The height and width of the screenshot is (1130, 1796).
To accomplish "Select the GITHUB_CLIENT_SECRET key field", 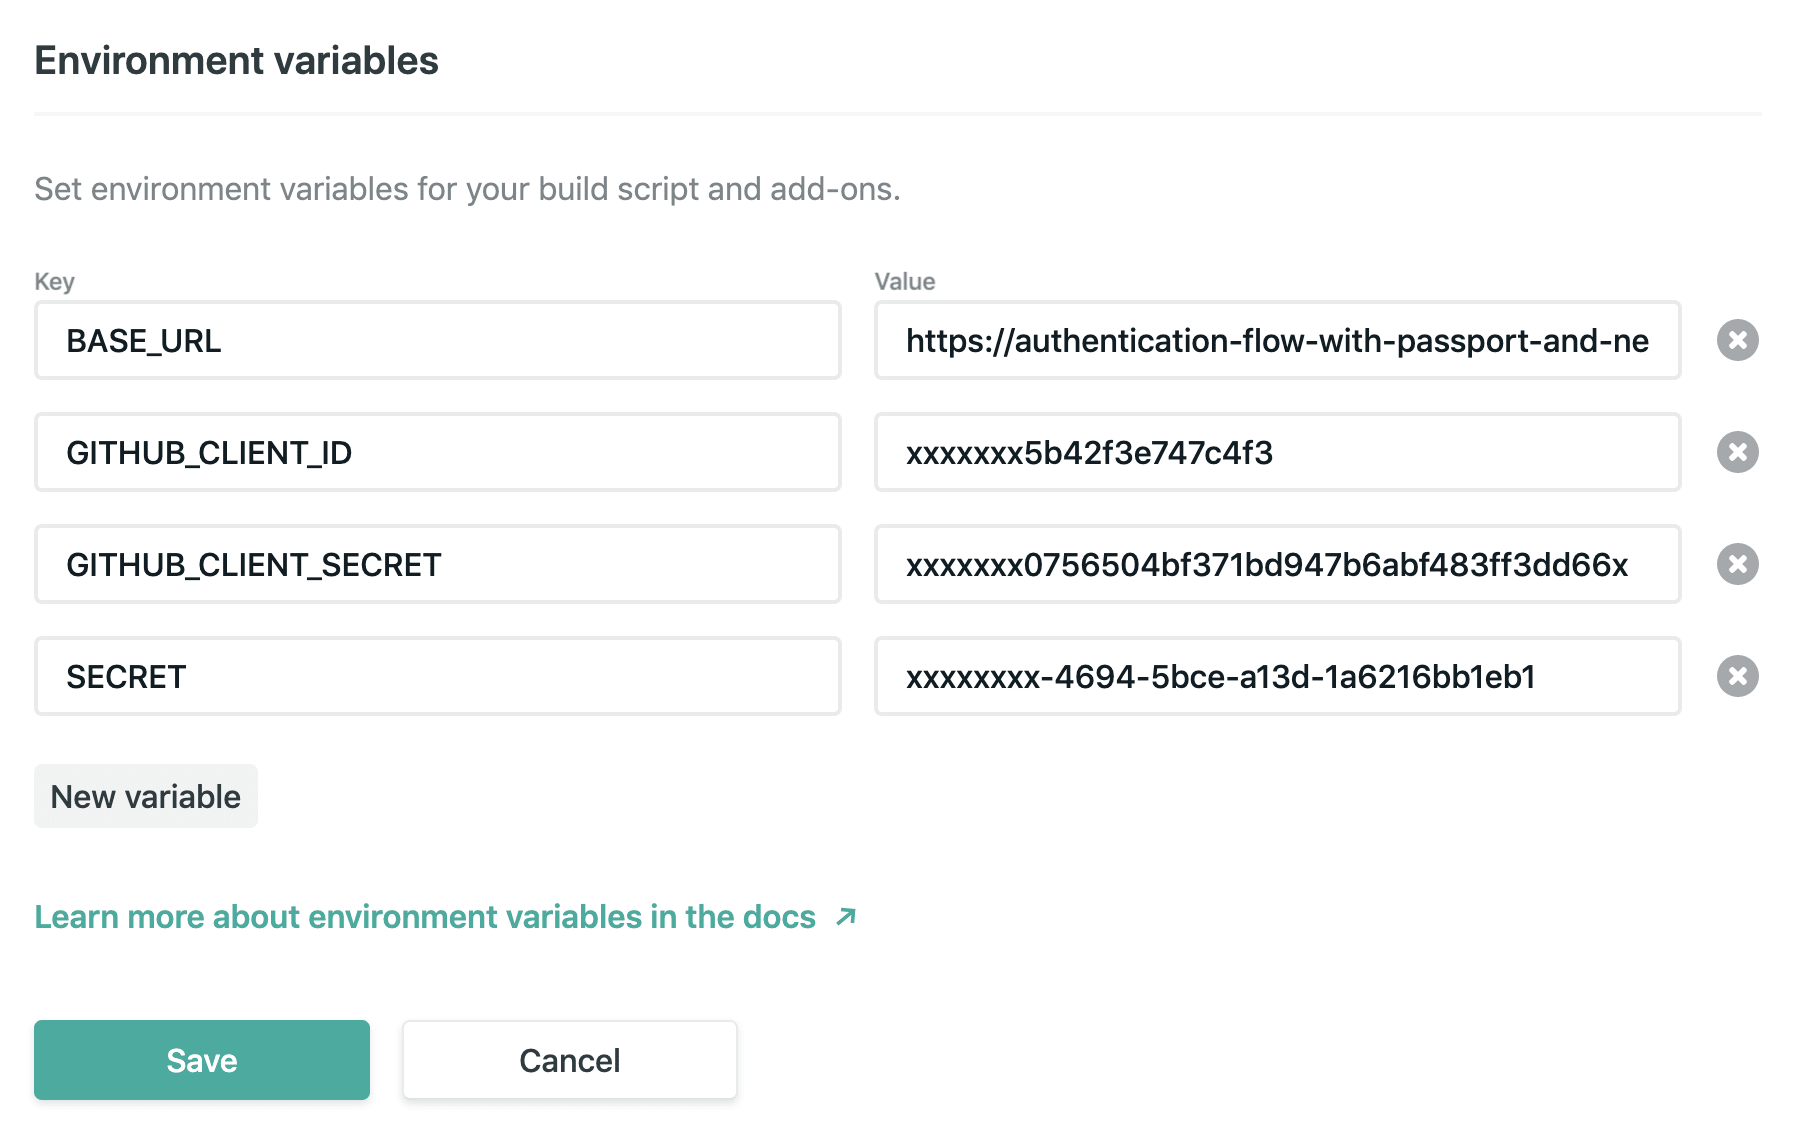I will pyautogui.click(x=437, y=564).
